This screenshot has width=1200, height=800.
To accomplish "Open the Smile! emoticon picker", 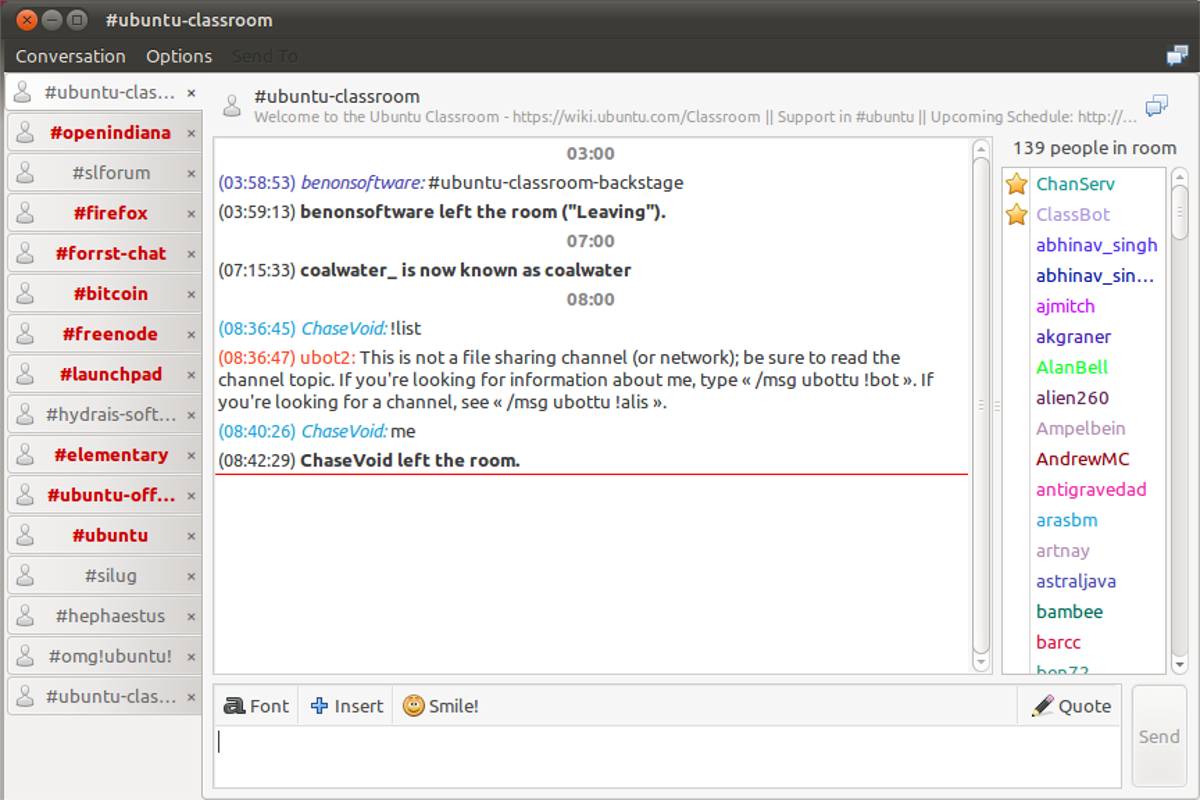I will pos(413,705).
